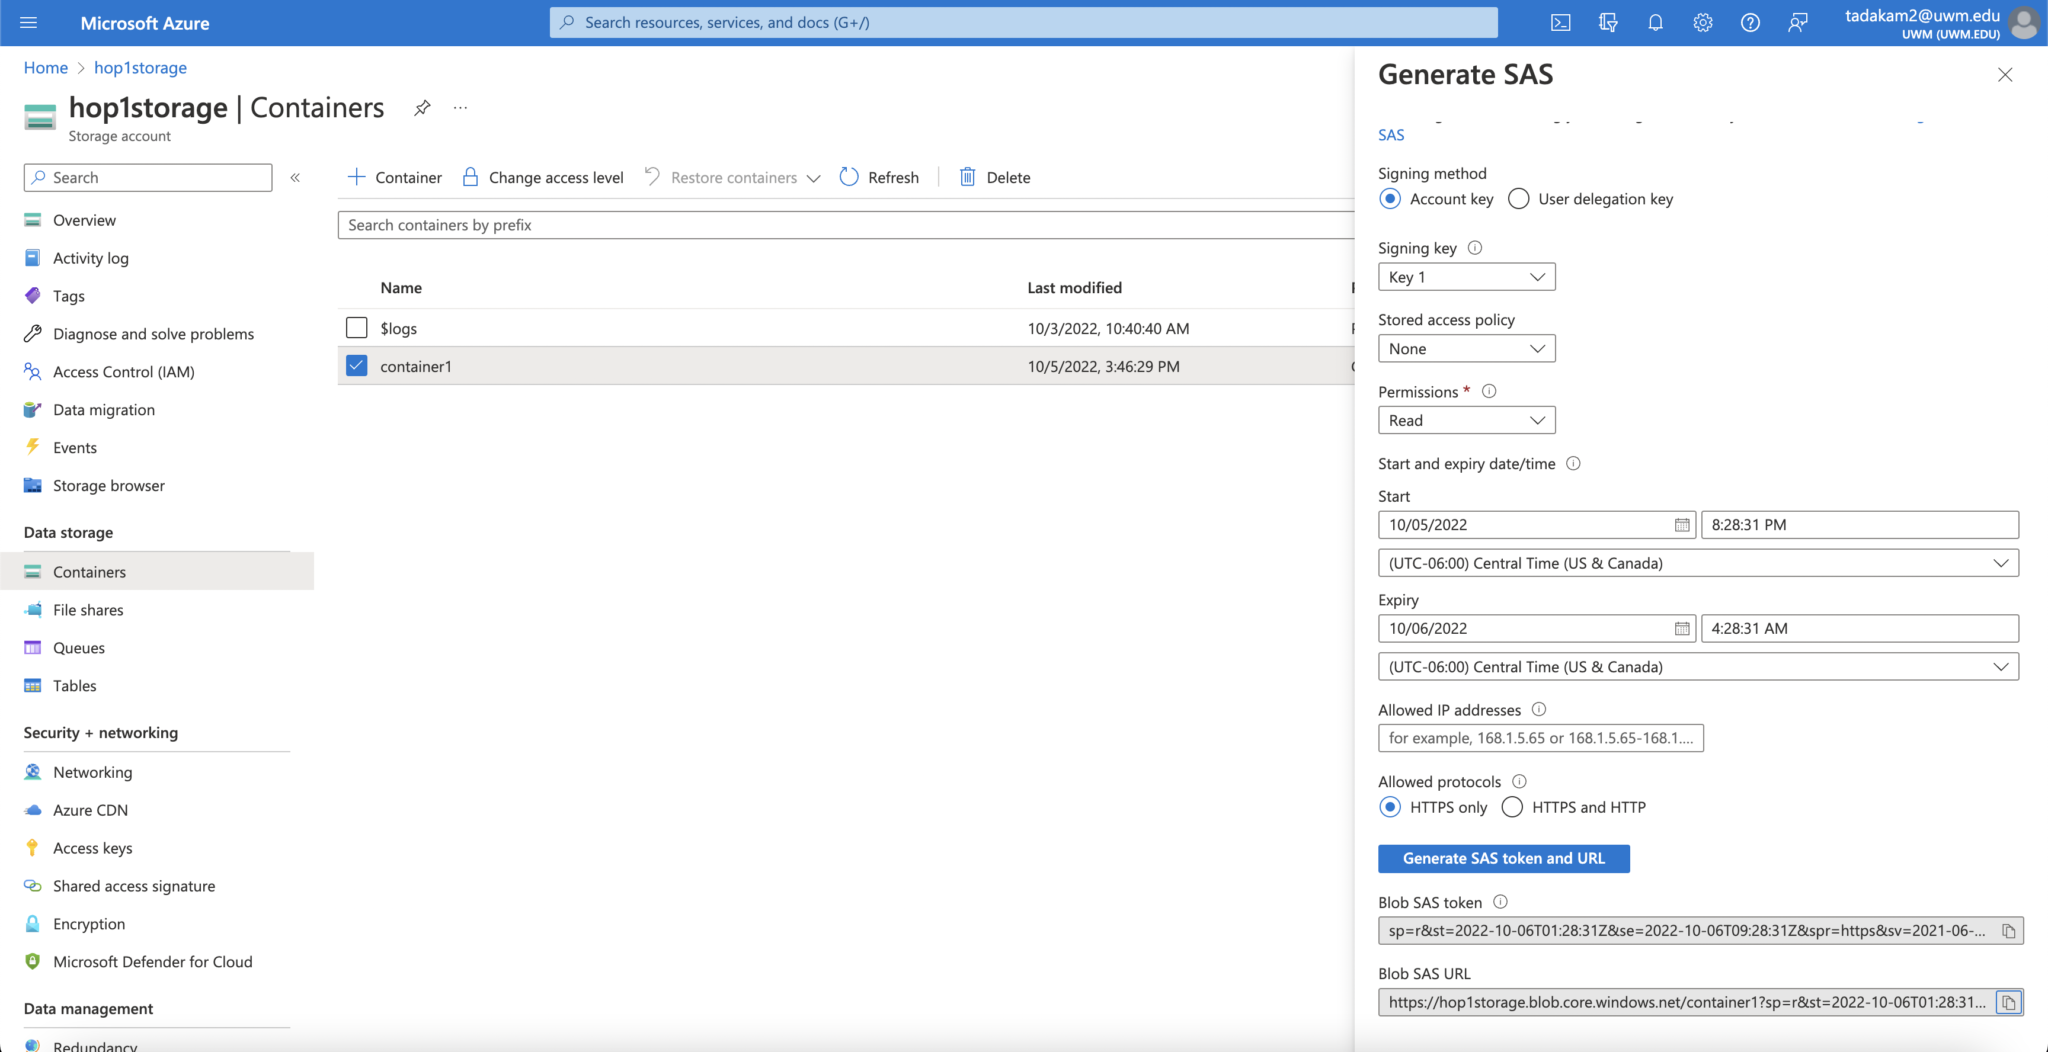Screen dimensions: 2048x1052
Task: Open the Start date calendar picker
Action: click(1681, 524)
